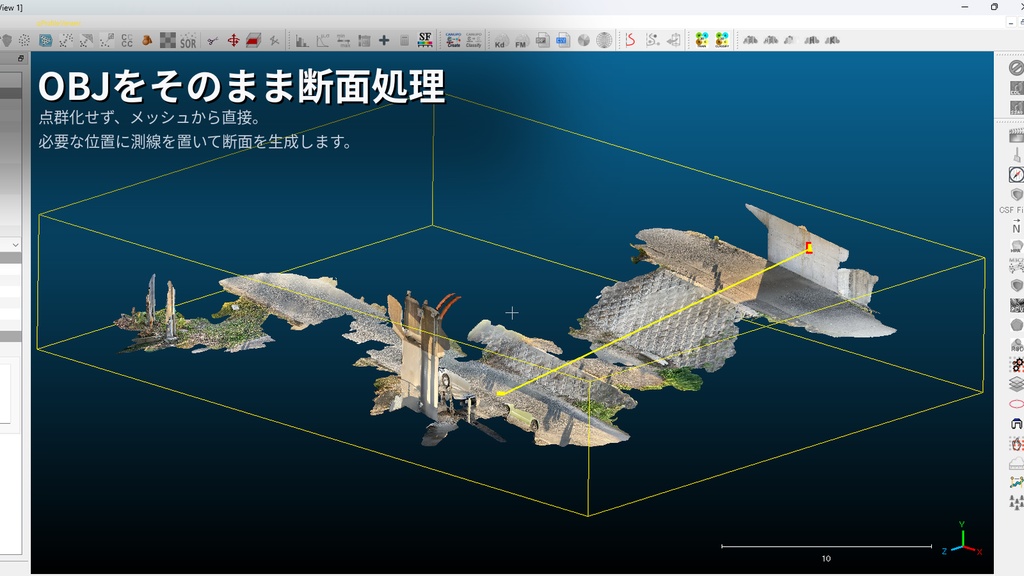Click the SOR filter toolbar icon

point(188,40)
